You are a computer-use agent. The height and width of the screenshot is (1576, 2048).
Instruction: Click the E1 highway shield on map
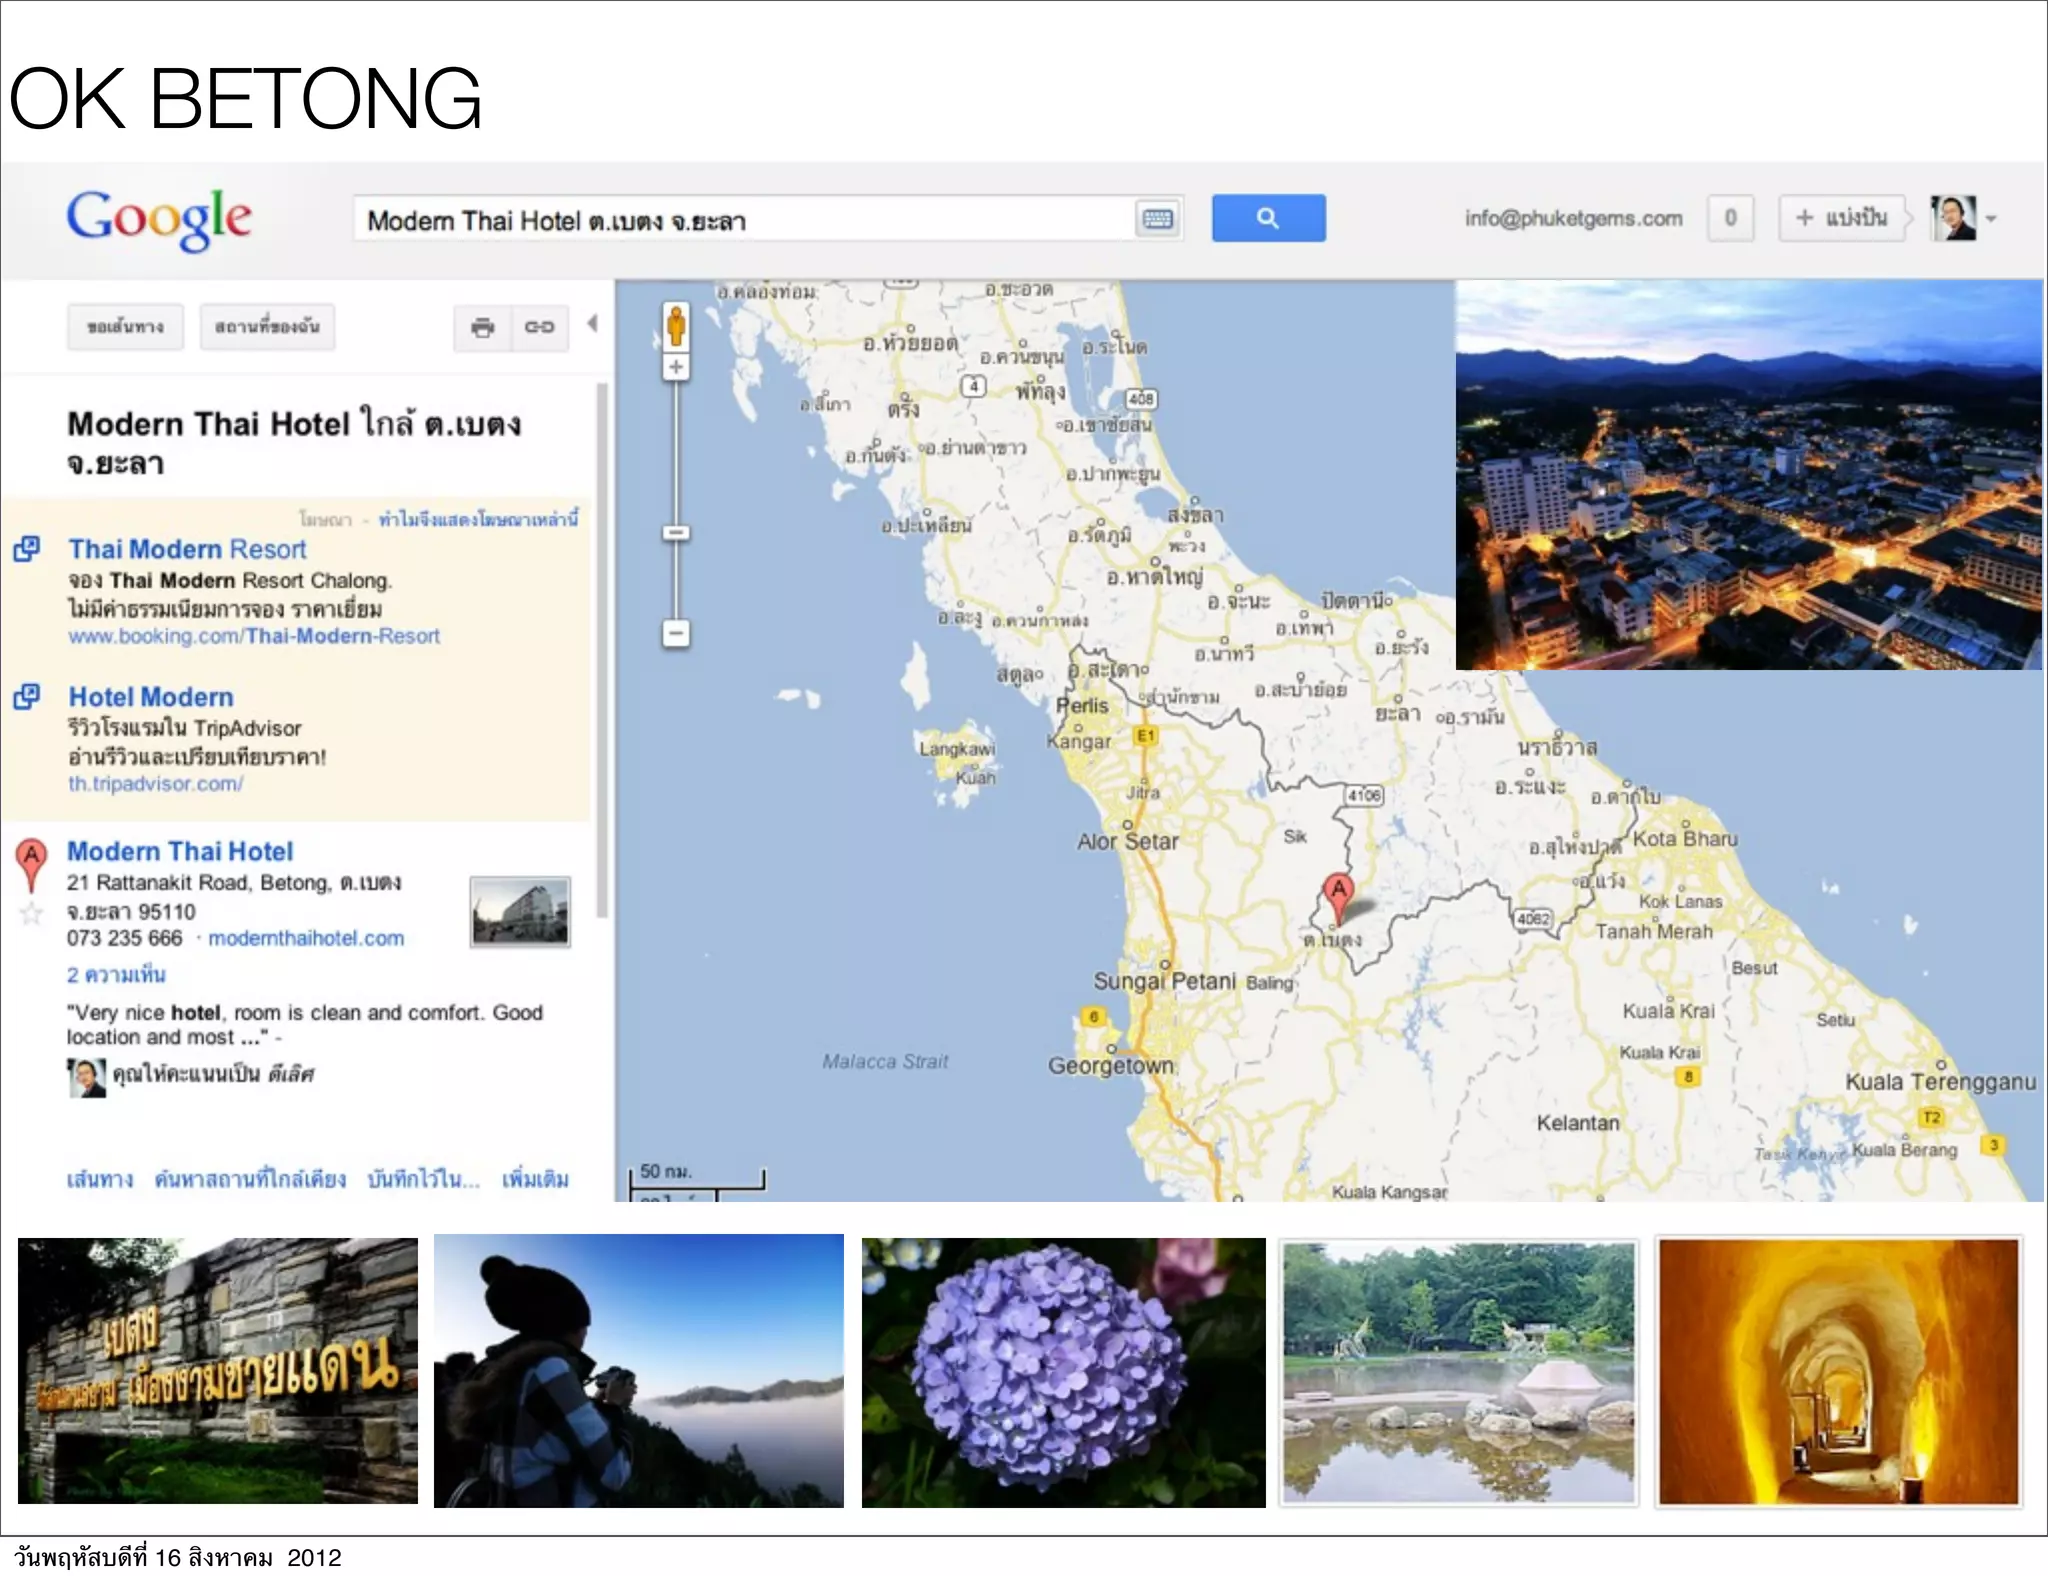[1146, 736]
